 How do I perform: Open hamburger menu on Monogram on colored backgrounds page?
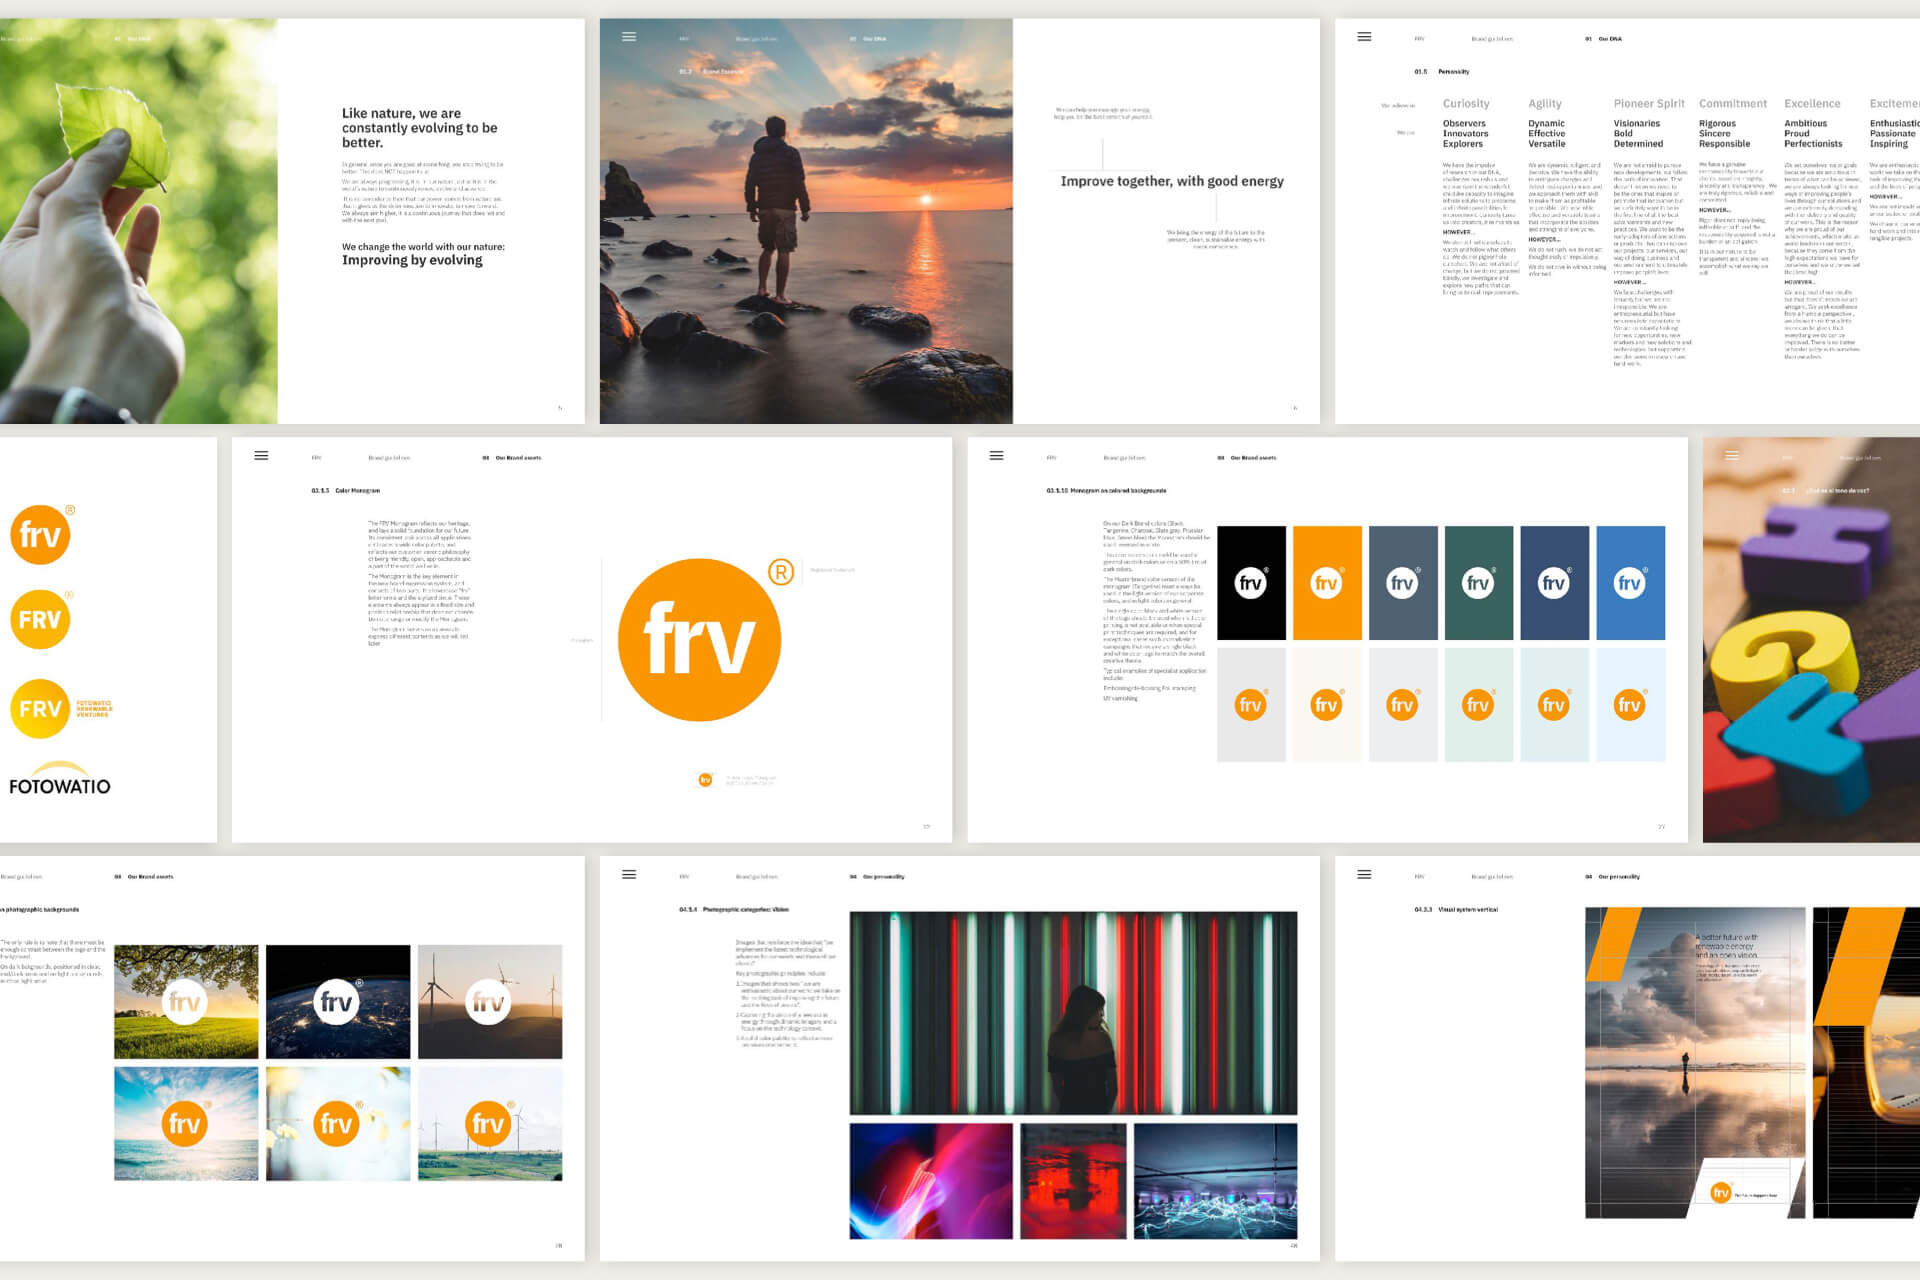pyautogui.click(x=996, y=456)
